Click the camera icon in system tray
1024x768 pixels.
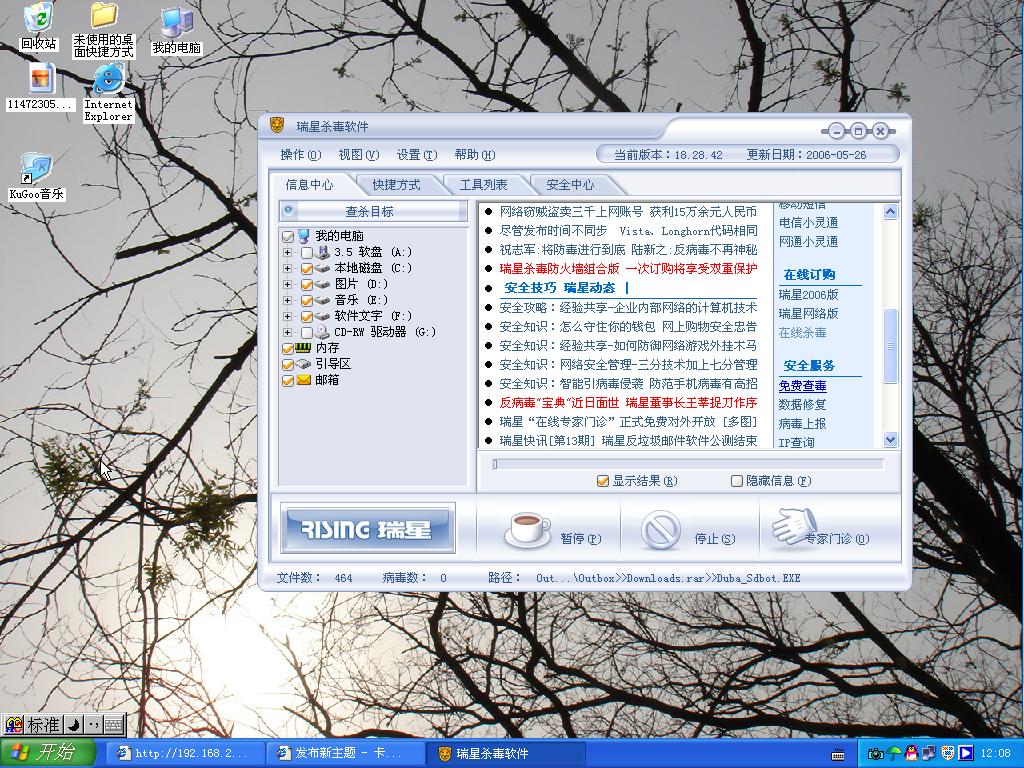point(874,754)
